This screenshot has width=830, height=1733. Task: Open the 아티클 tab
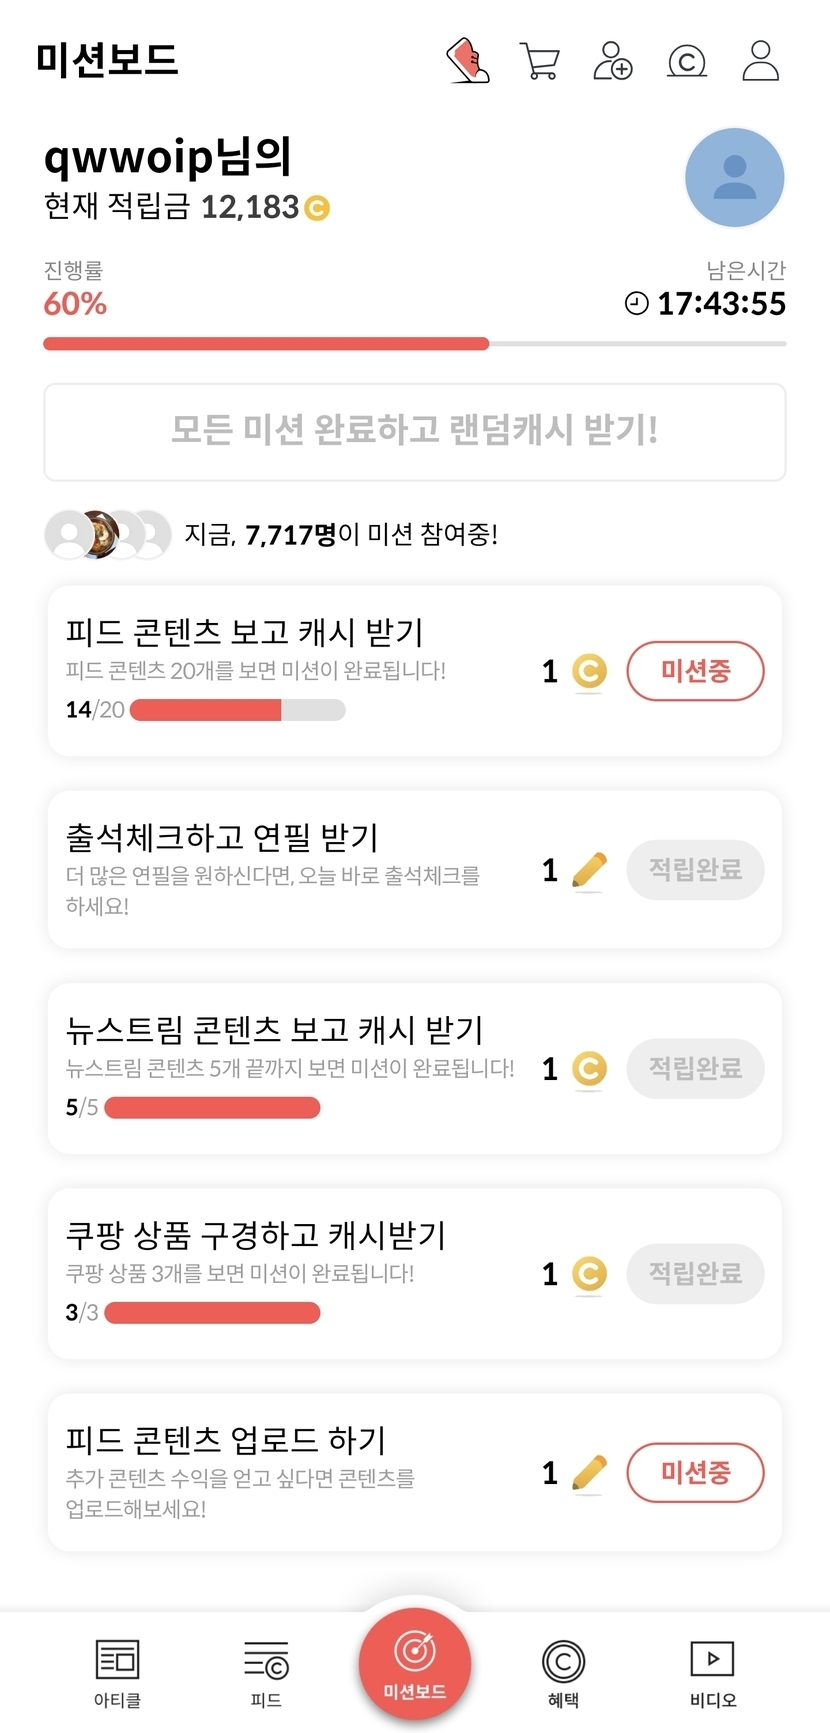[117, 1673]
